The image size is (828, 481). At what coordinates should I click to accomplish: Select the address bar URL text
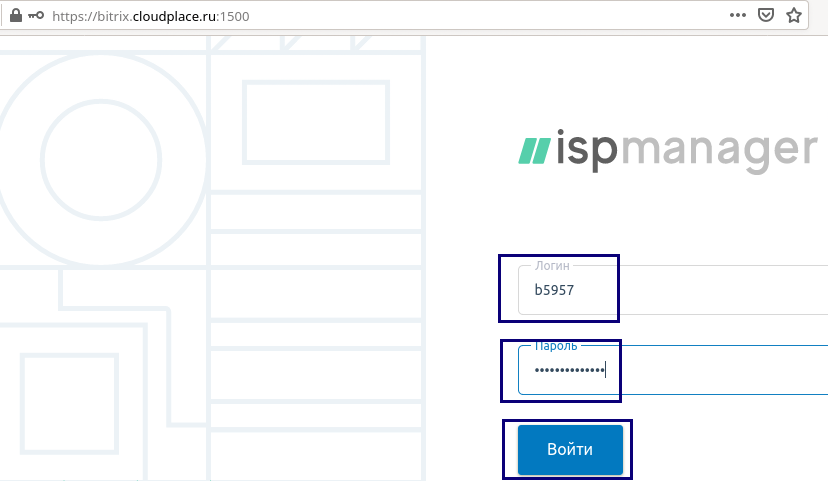click(x=150, y=16)
